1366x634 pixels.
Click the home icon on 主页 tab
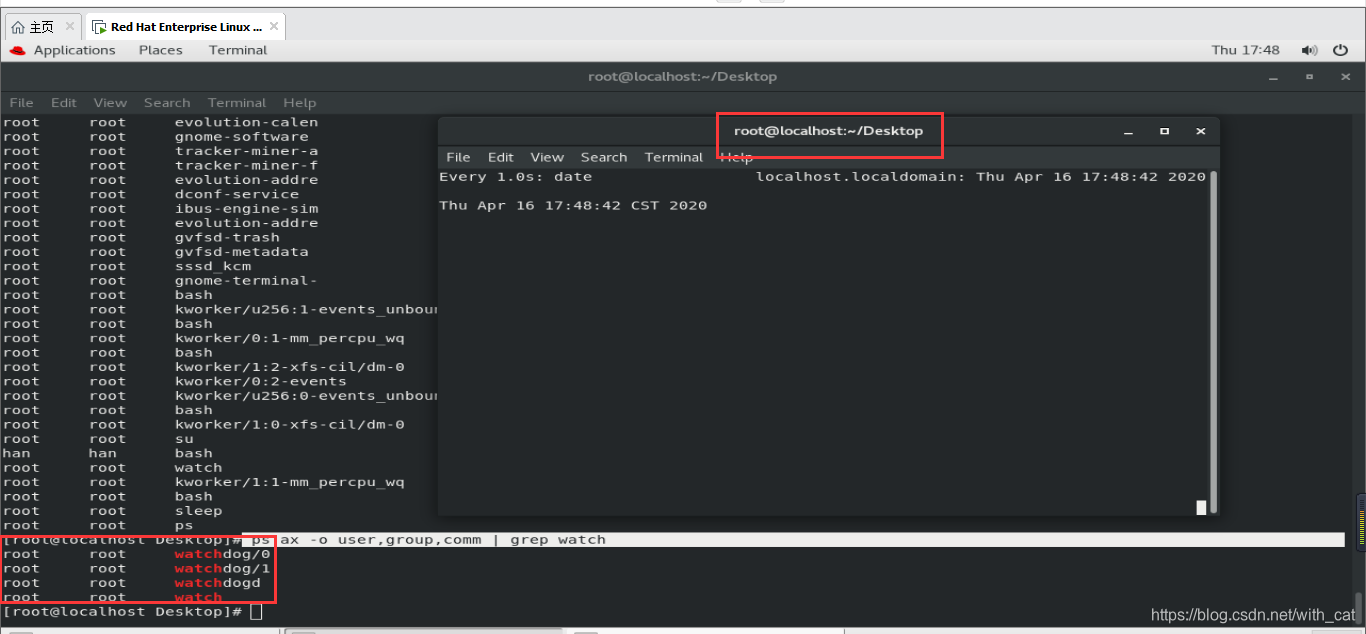[x=18, y=27]
